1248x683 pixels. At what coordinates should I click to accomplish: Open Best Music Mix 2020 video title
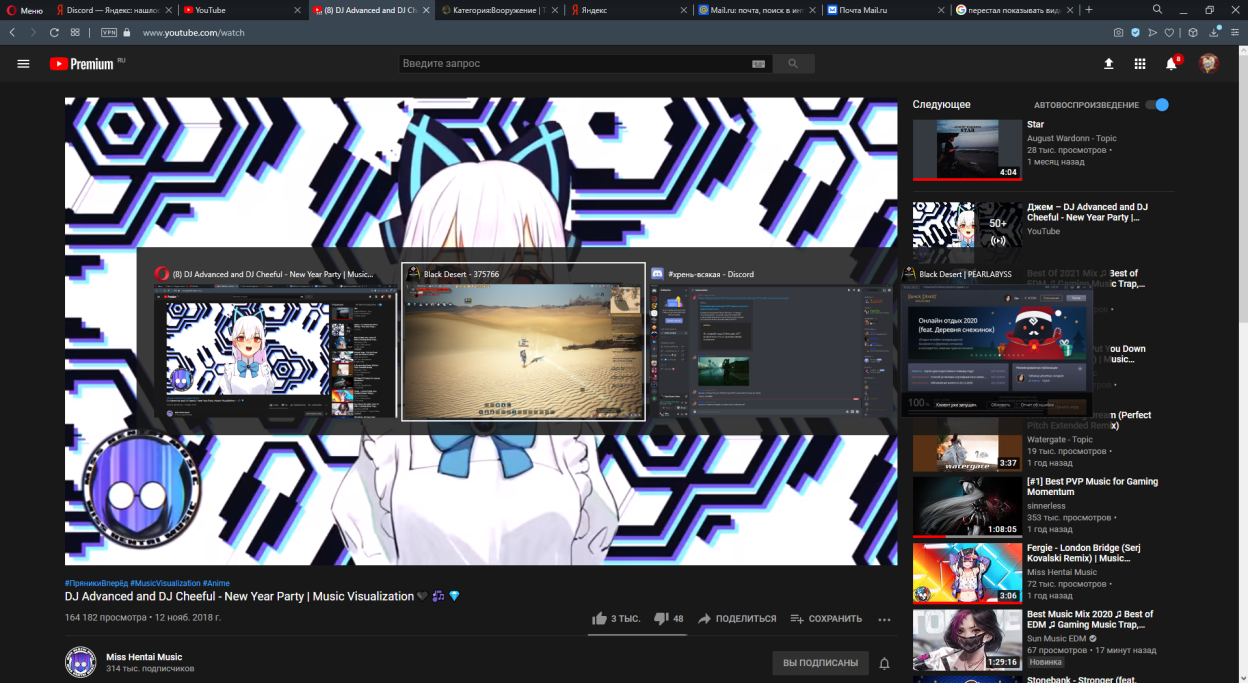[x=1090, y=619]
